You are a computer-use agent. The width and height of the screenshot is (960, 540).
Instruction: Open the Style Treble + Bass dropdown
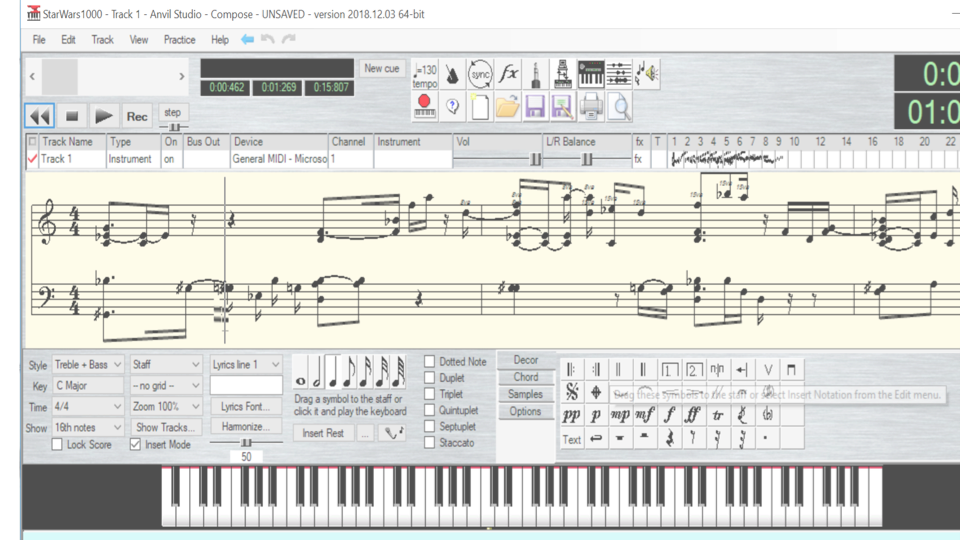(x=88, y=364)
